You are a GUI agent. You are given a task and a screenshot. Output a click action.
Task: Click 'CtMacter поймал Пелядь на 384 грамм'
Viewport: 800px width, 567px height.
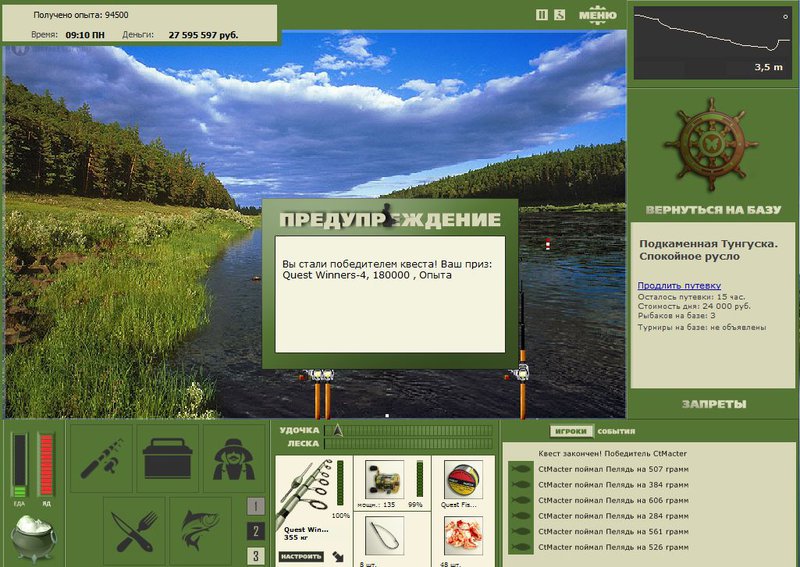[613, 484]
